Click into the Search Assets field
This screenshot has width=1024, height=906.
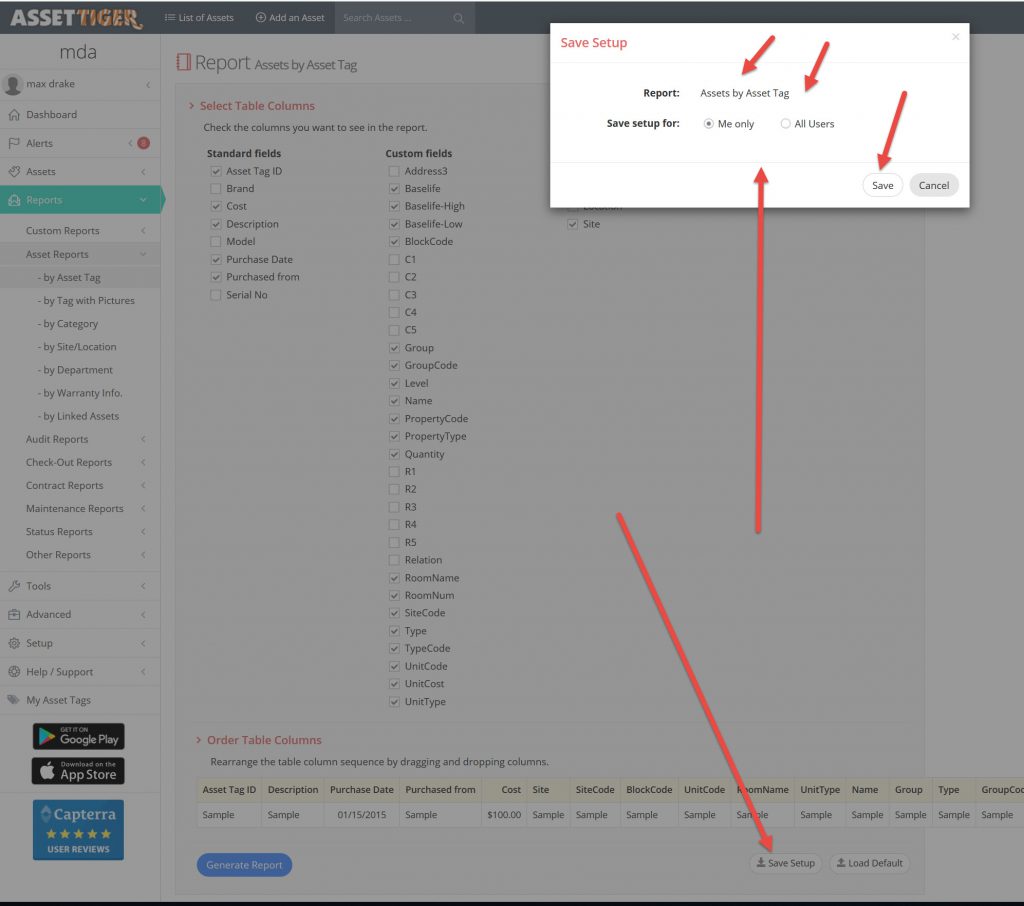click(x=393, y=18)
